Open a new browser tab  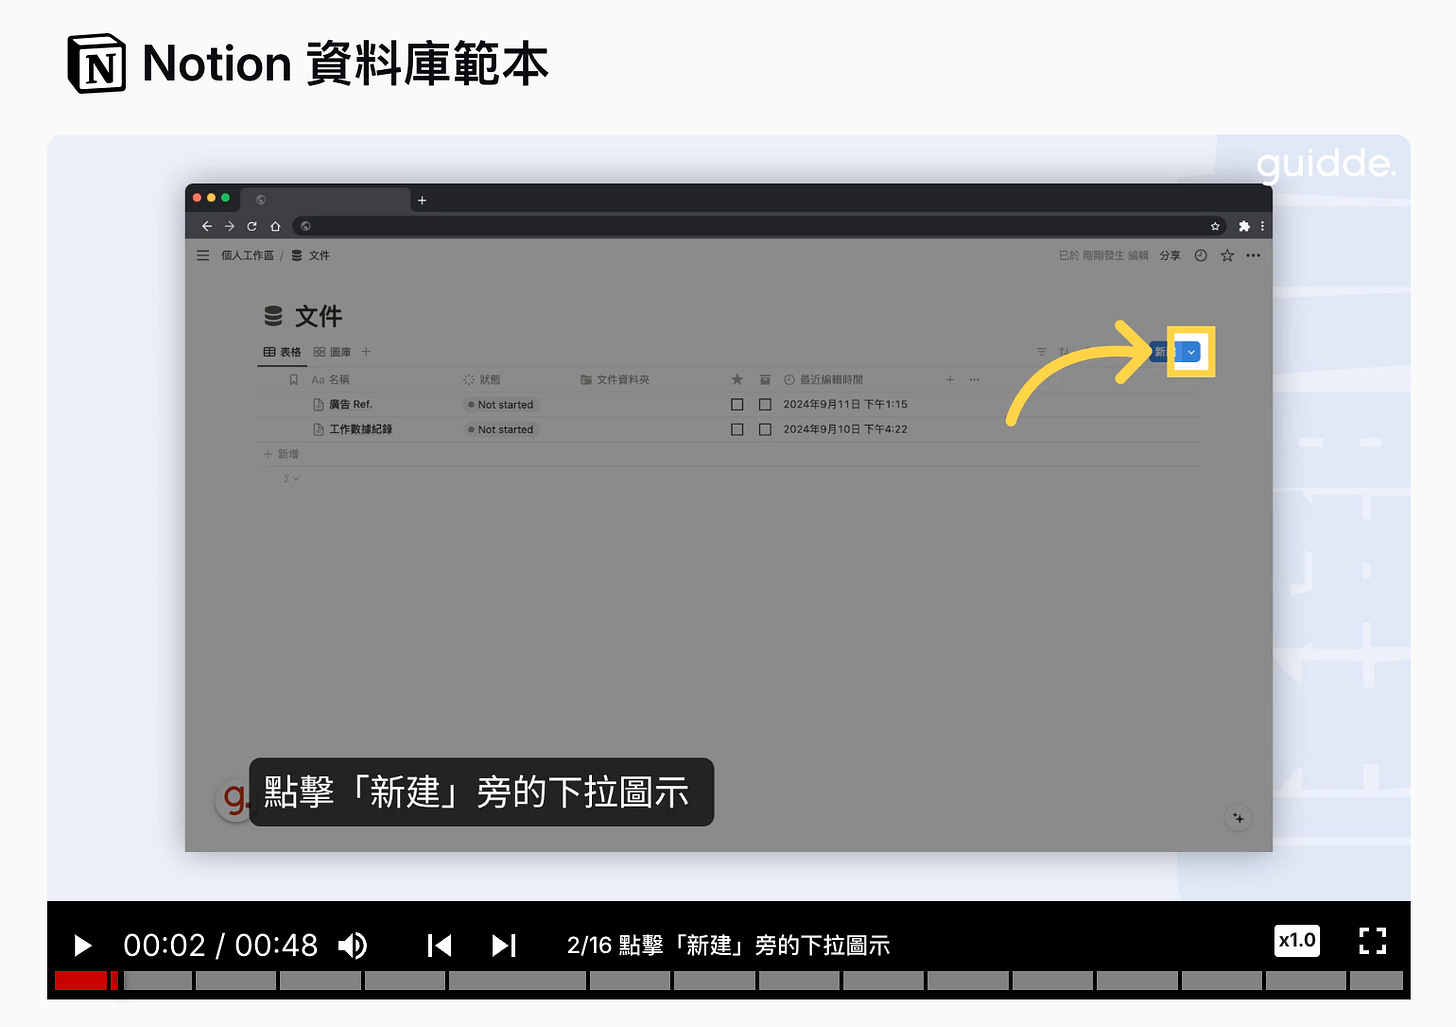click(422, 200)
